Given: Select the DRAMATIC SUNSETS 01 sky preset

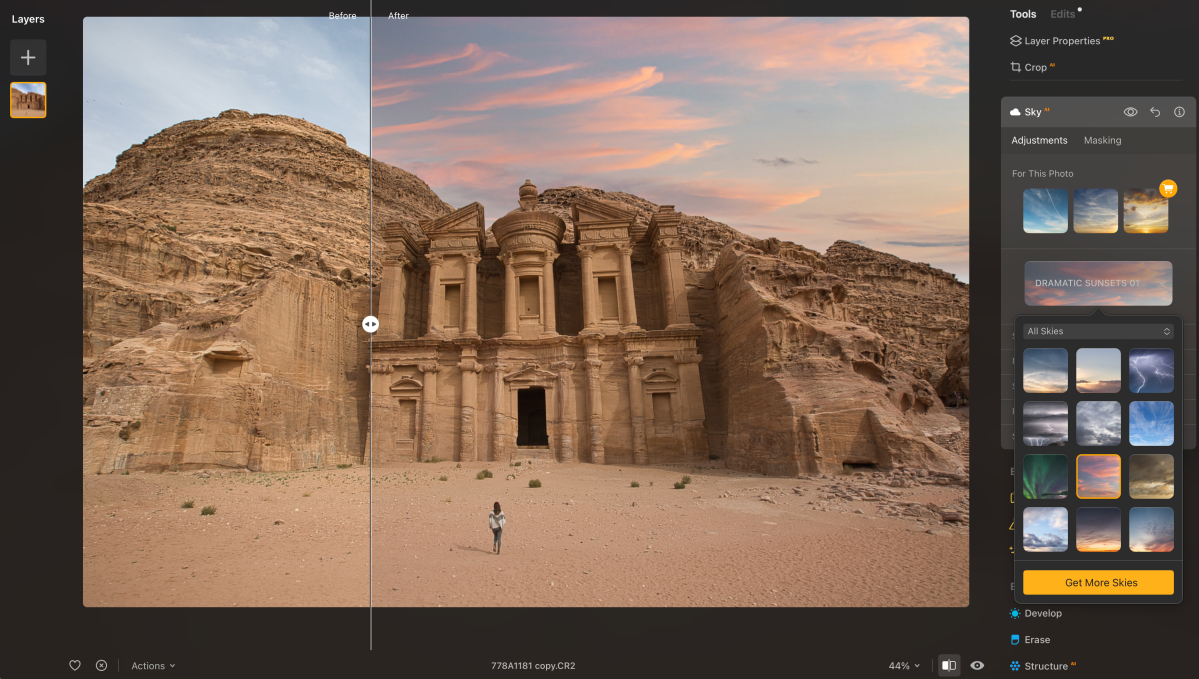Looking at the screenshot, I should click(x=1097, y=283).
